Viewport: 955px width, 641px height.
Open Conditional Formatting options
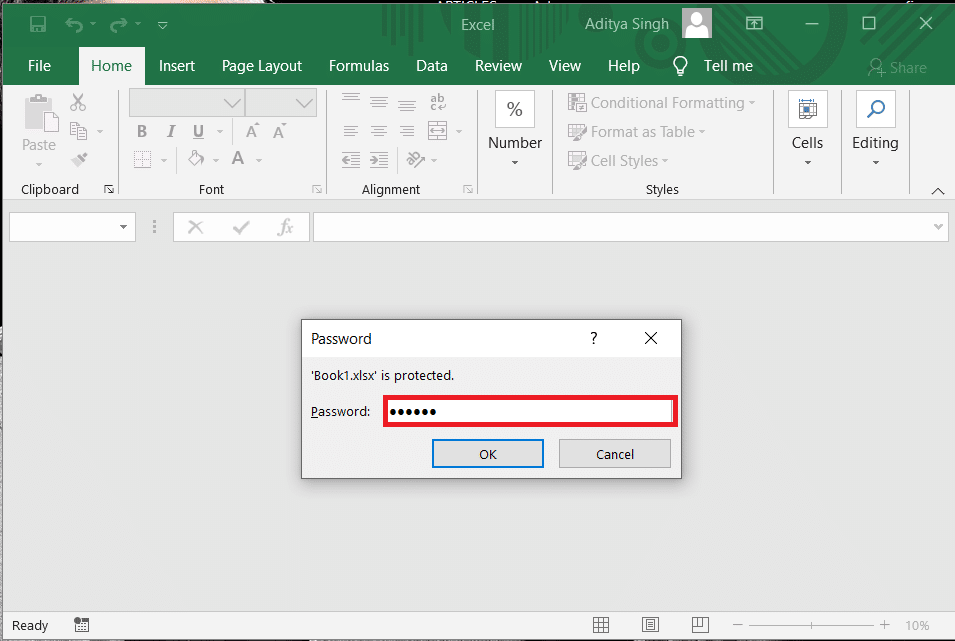point(662,102)
